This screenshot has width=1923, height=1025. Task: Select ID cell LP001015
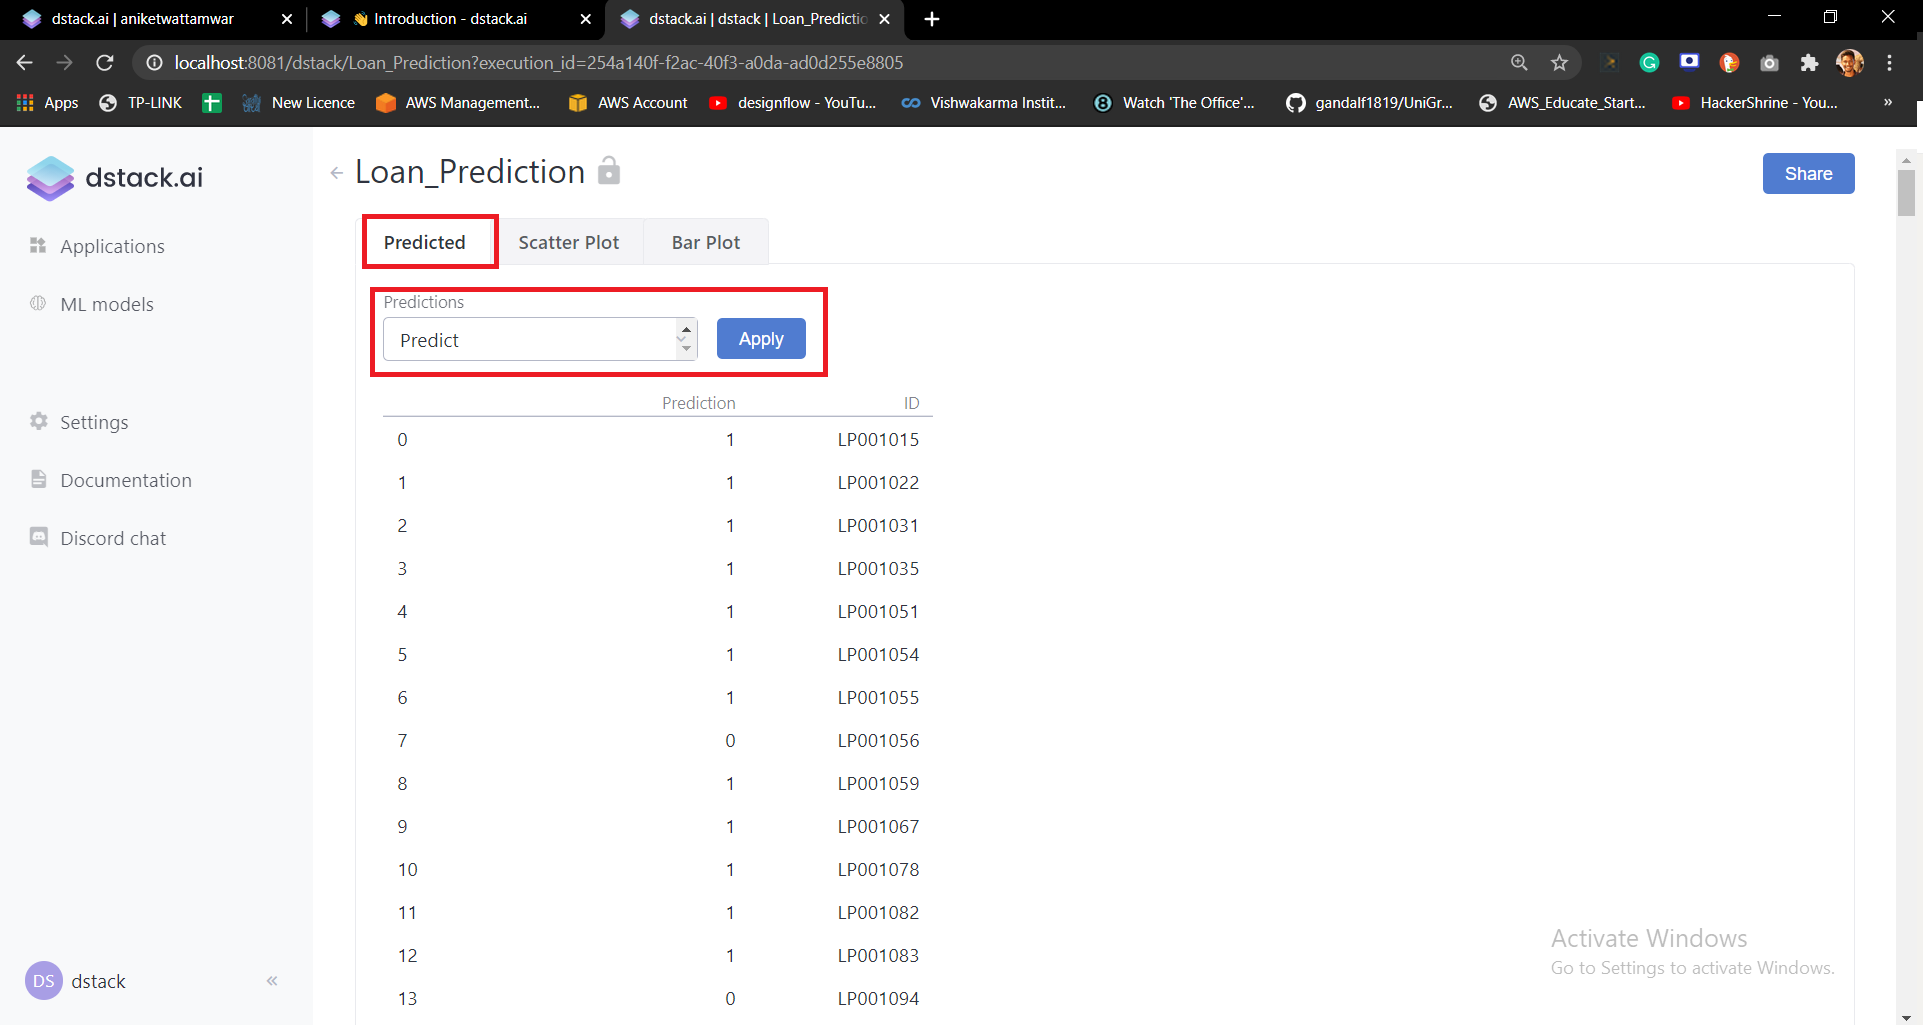(878, 439)
